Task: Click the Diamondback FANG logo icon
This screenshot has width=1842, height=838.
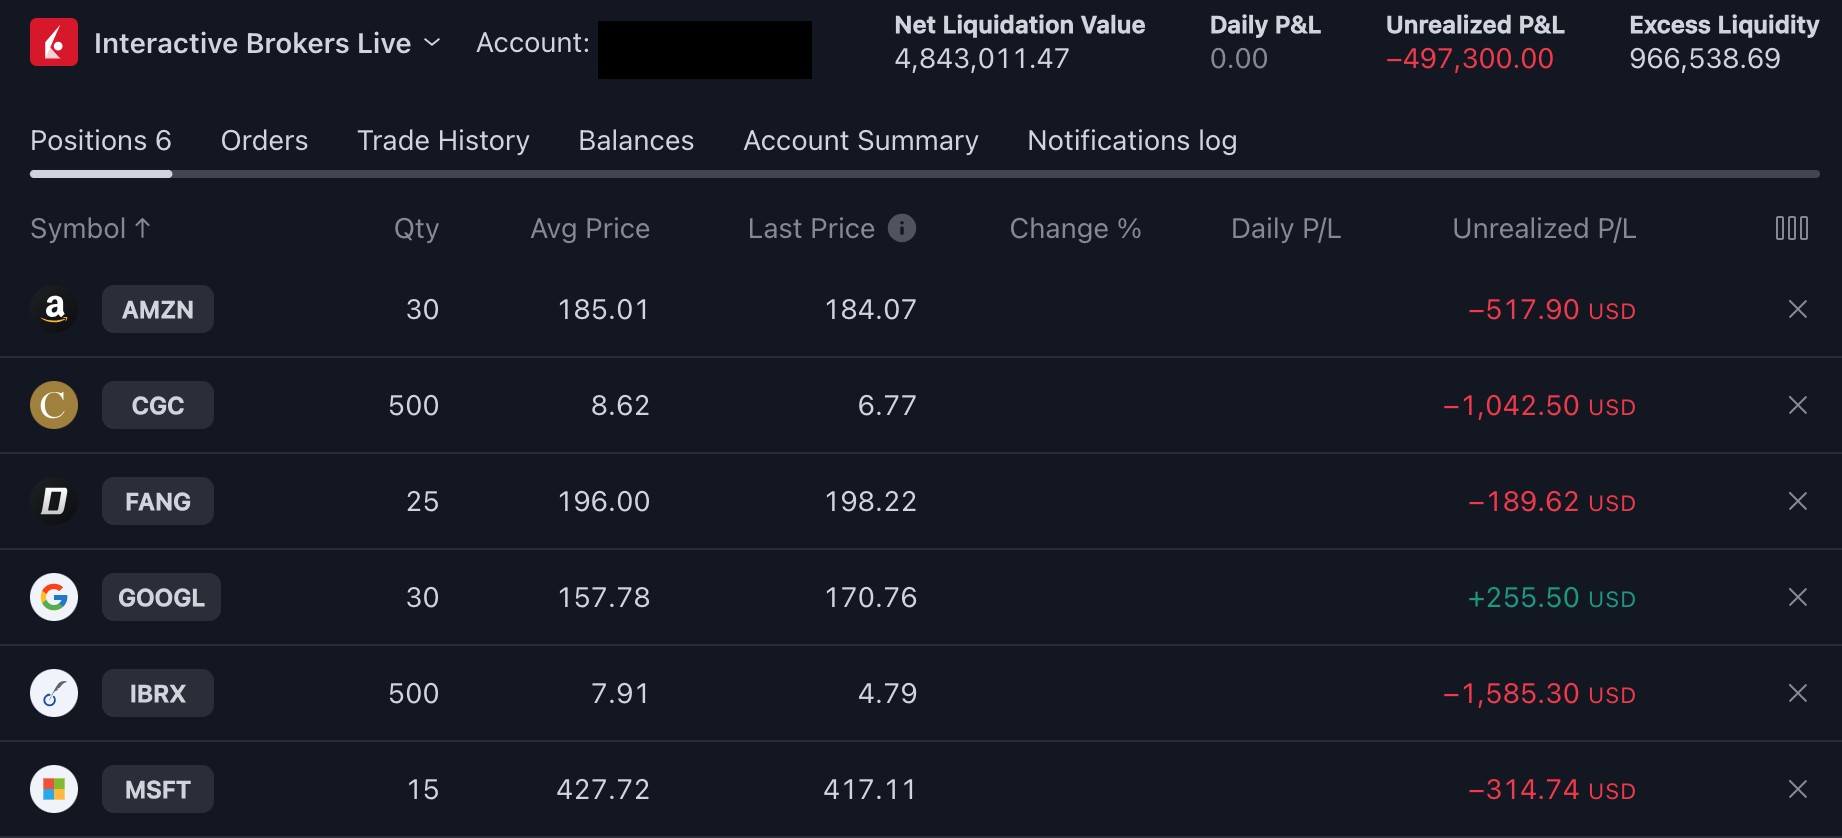Action: (54, 501)
